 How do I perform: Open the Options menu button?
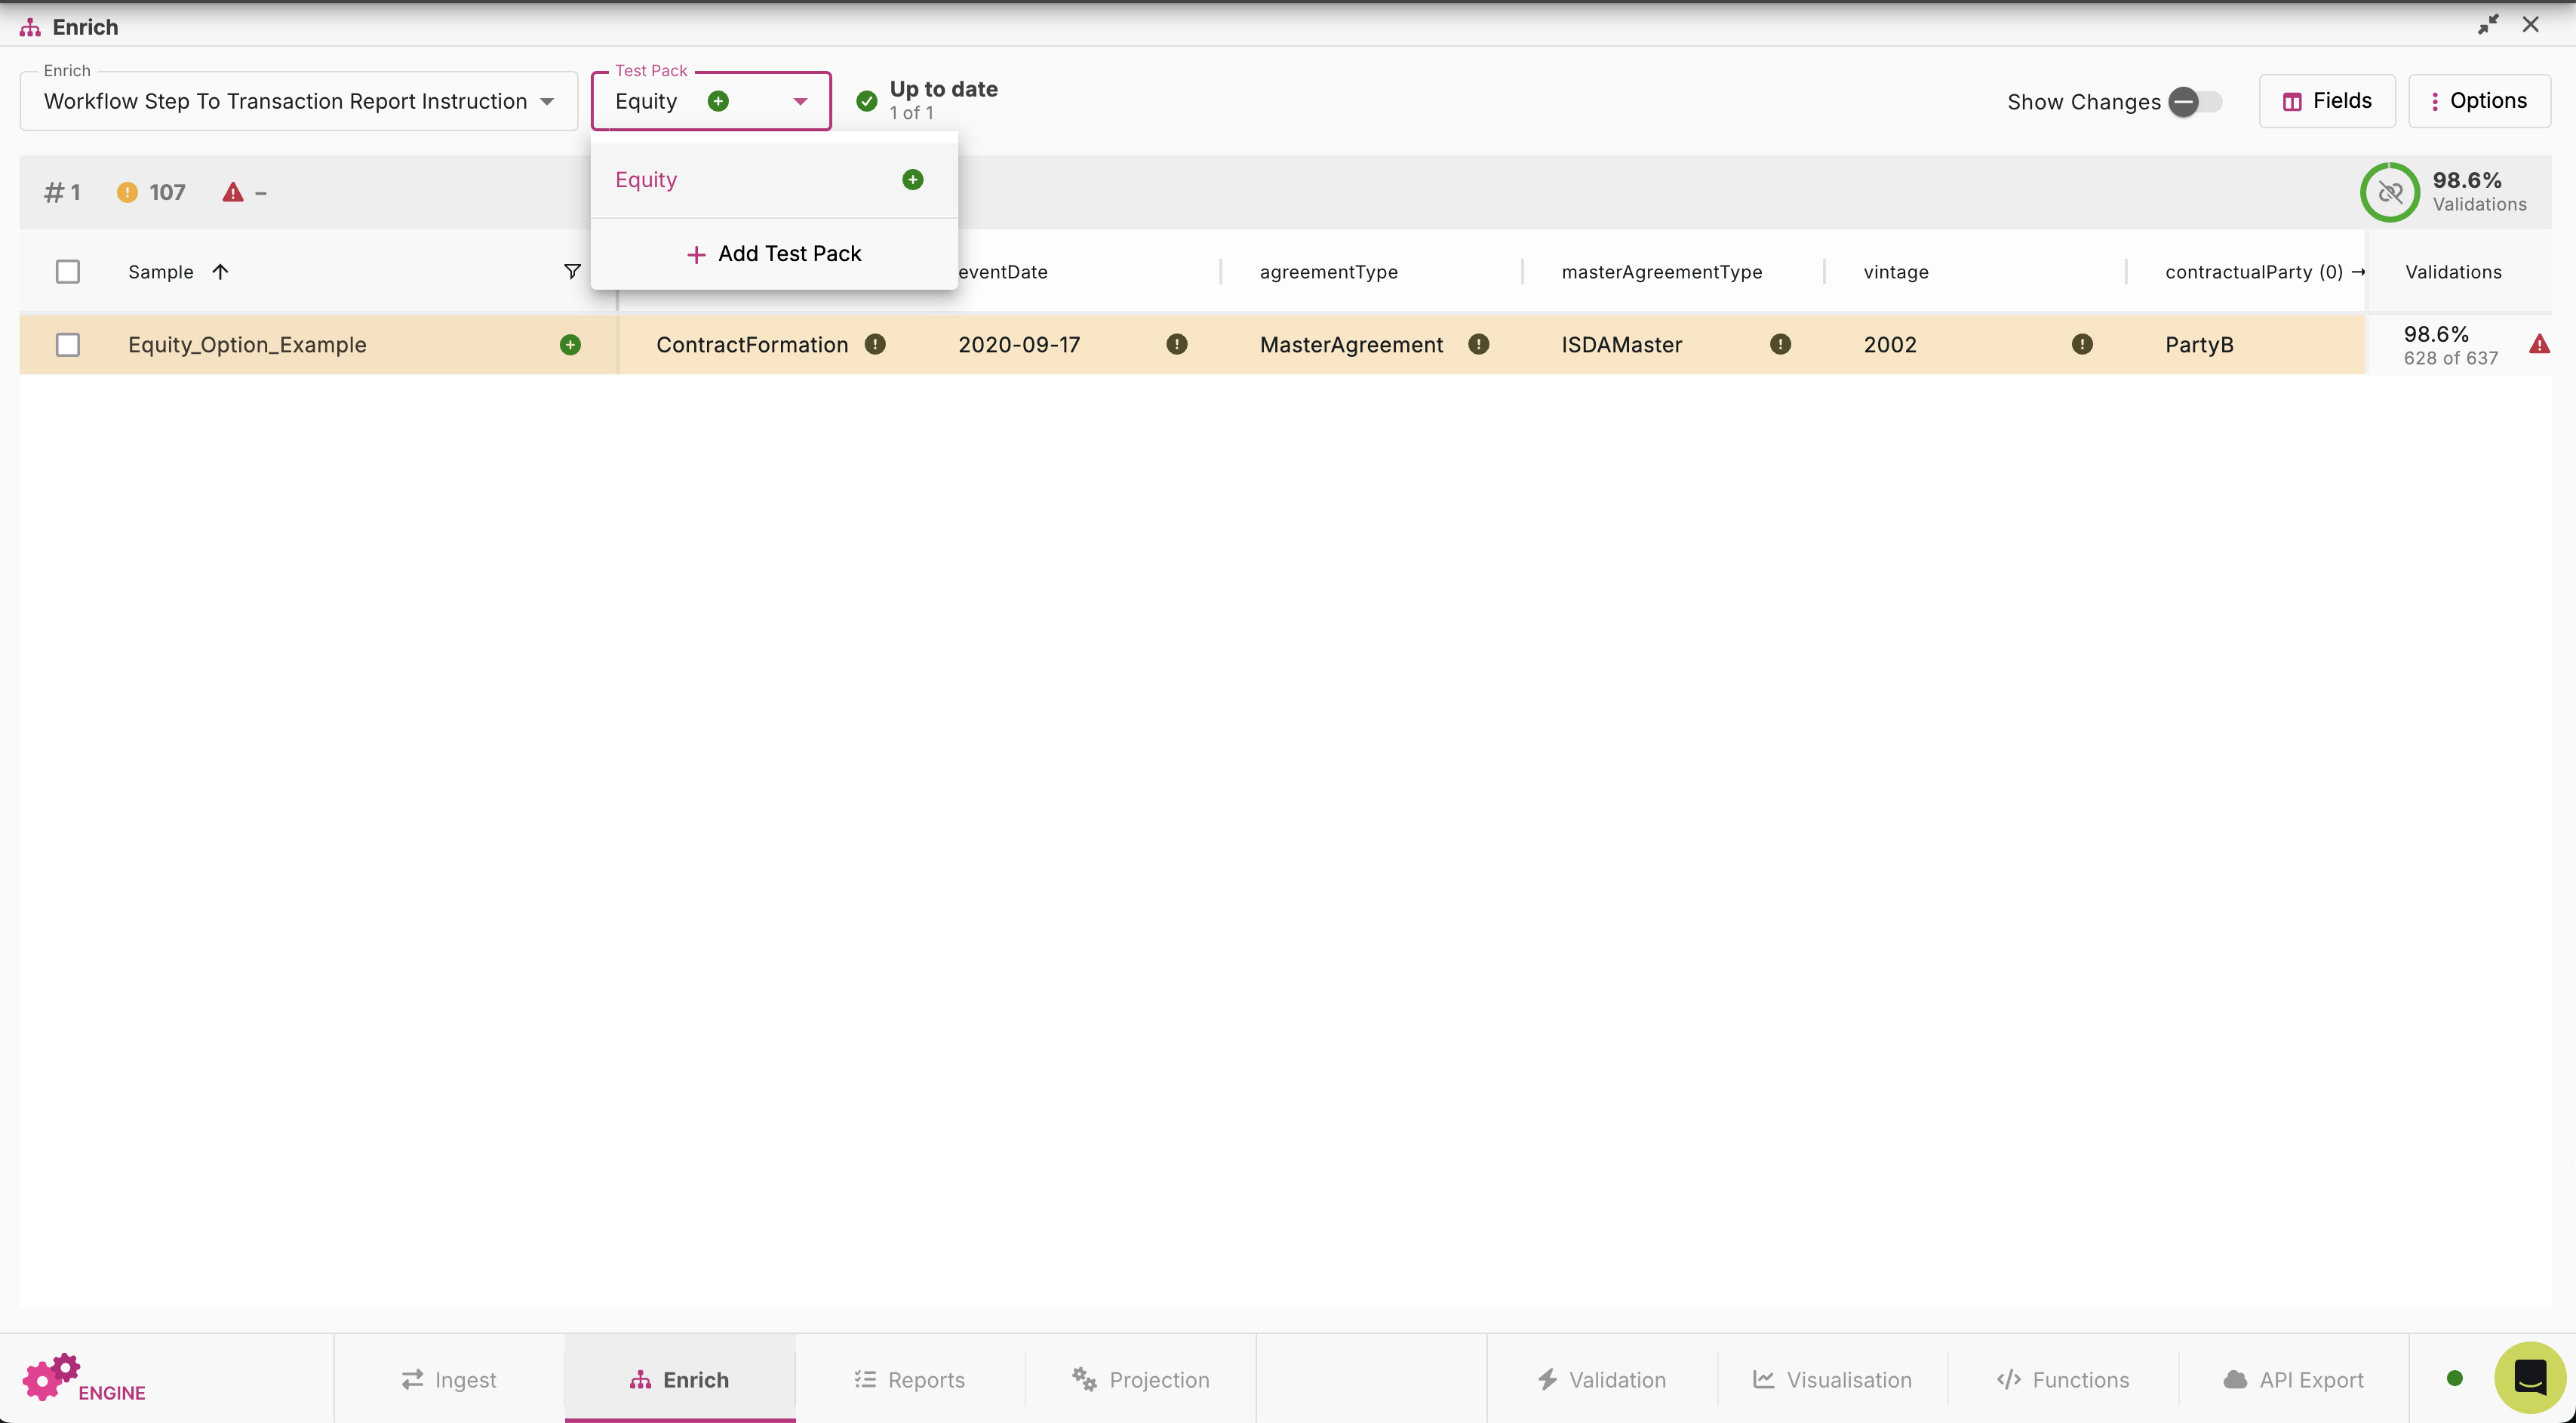(x=2479, y=101)
